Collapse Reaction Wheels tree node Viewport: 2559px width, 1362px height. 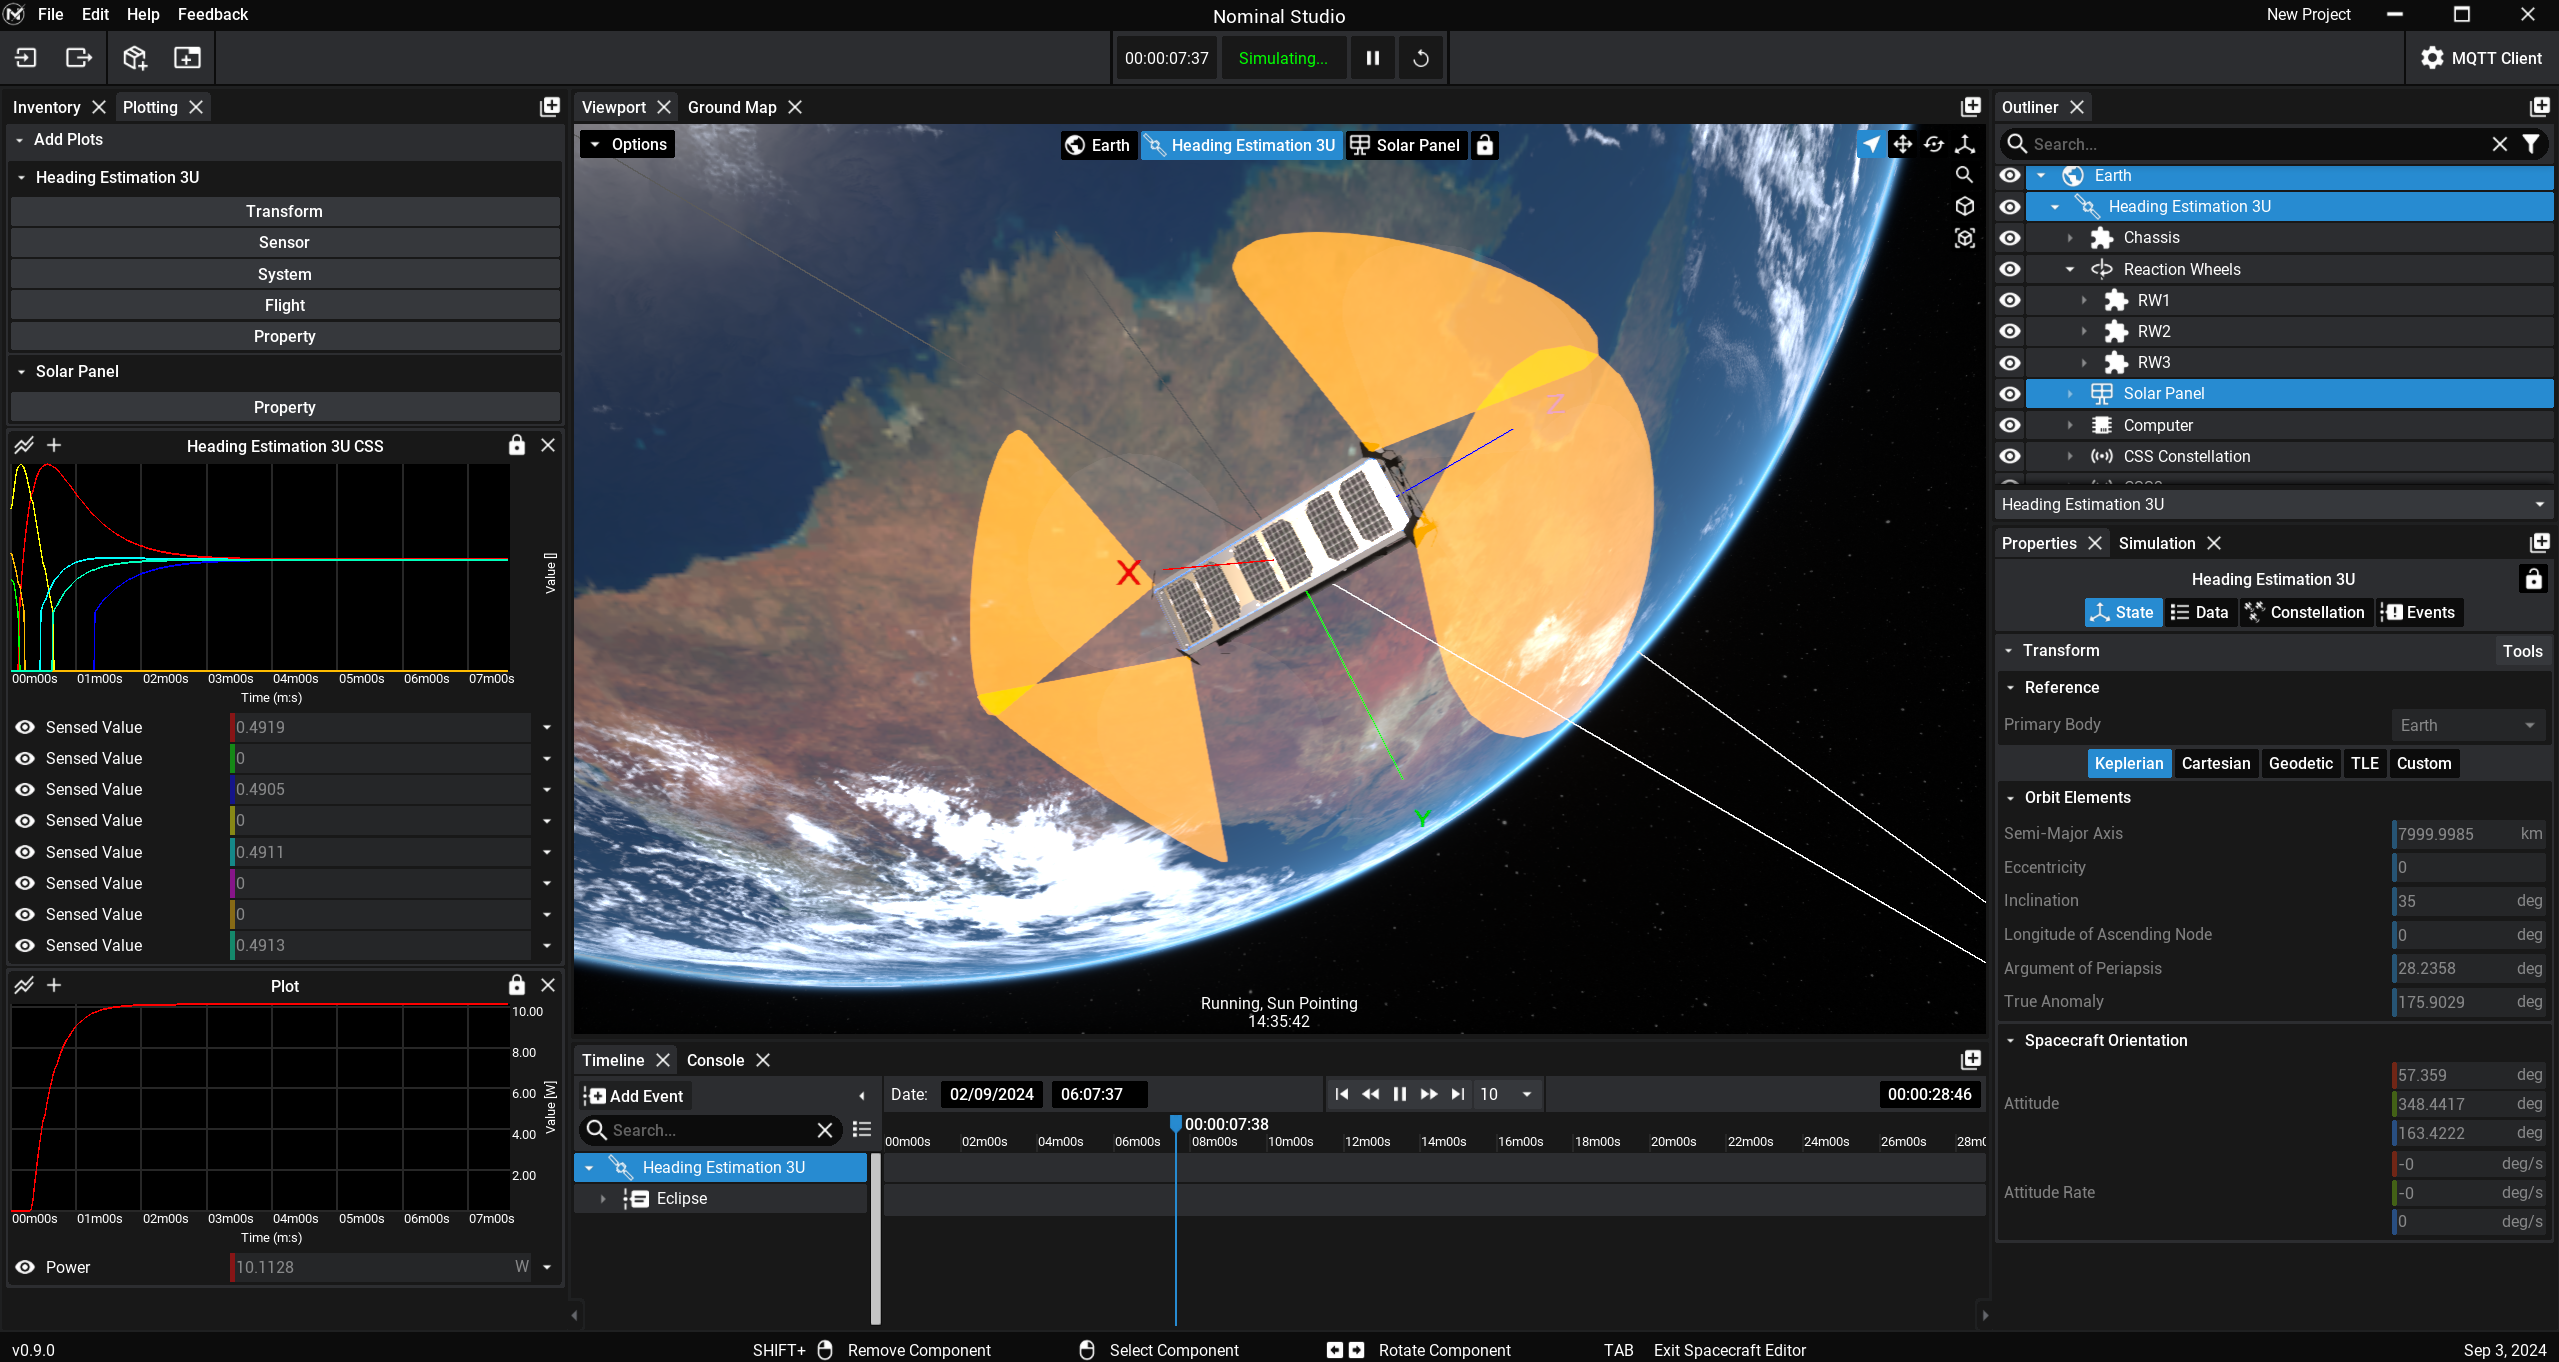2070,269
